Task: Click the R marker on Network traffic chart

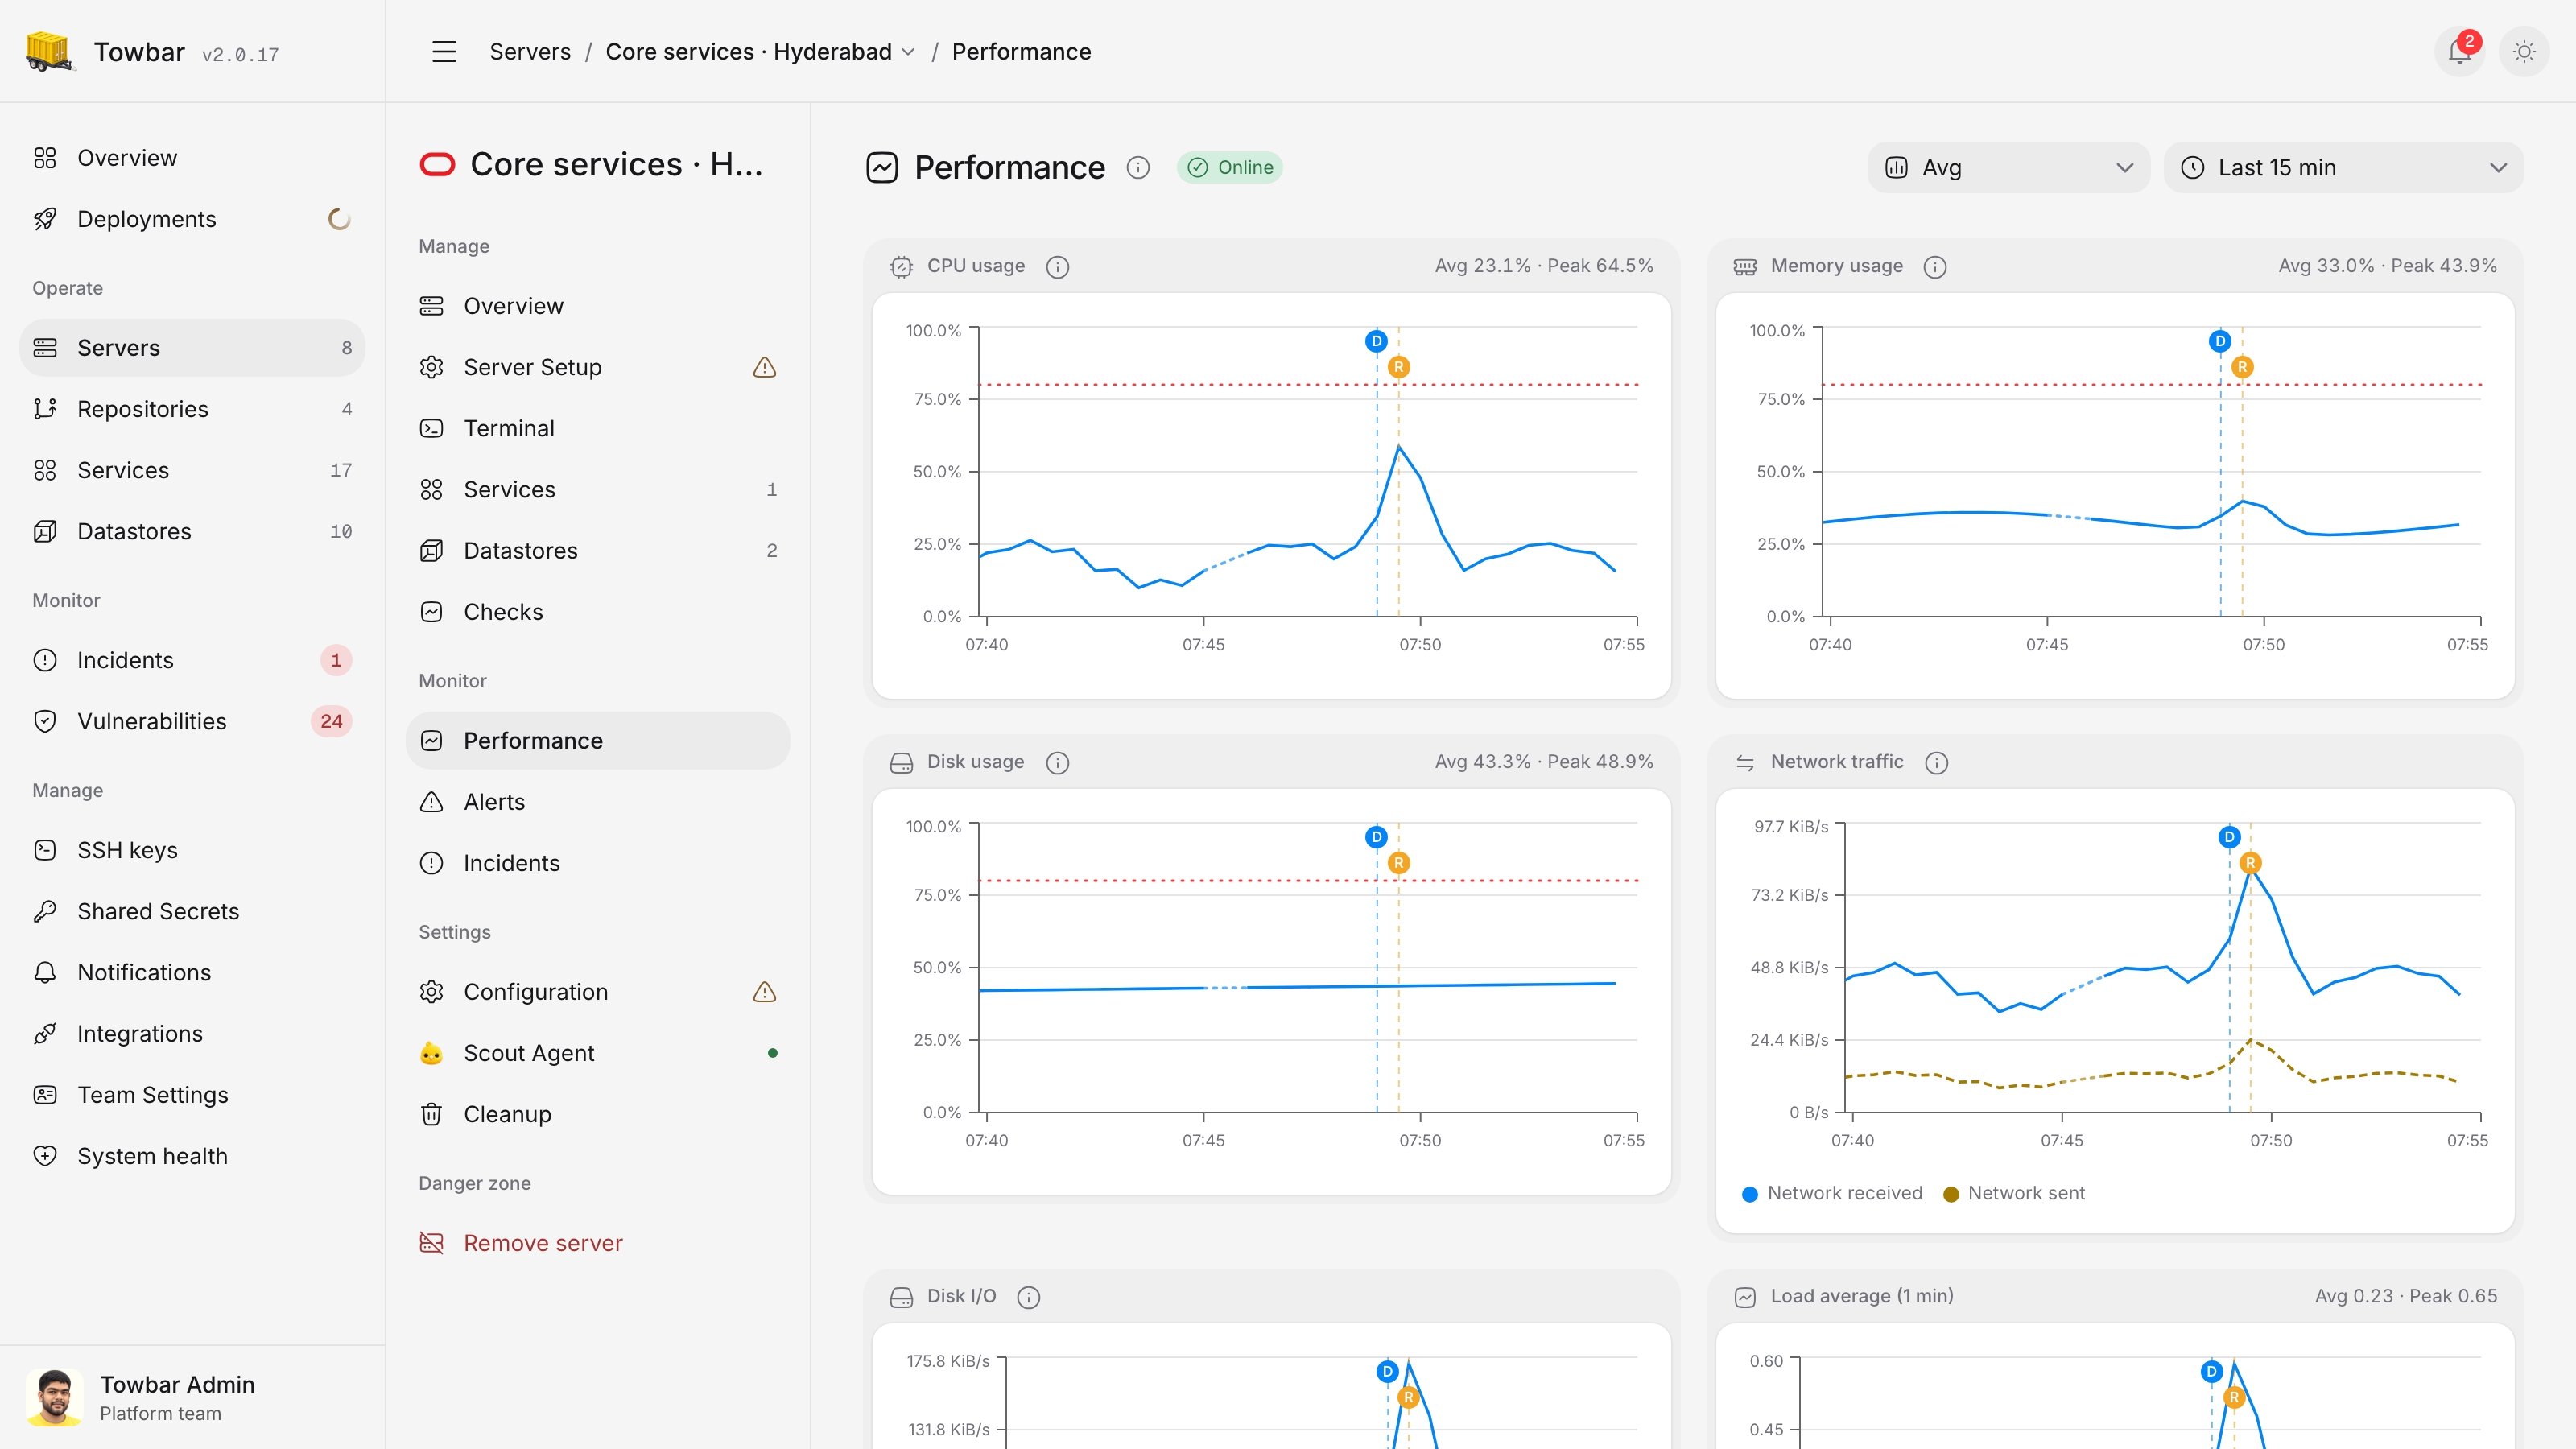Action: point(2250,863)
